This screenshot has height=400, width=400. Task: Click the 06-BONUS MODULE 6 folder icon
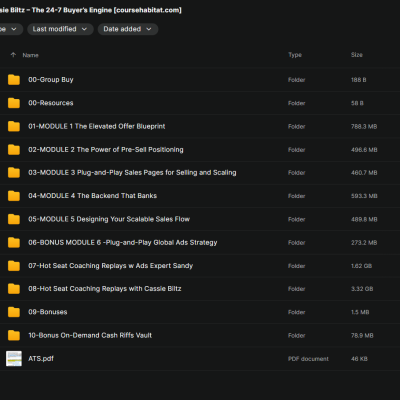tap(14, 243)
